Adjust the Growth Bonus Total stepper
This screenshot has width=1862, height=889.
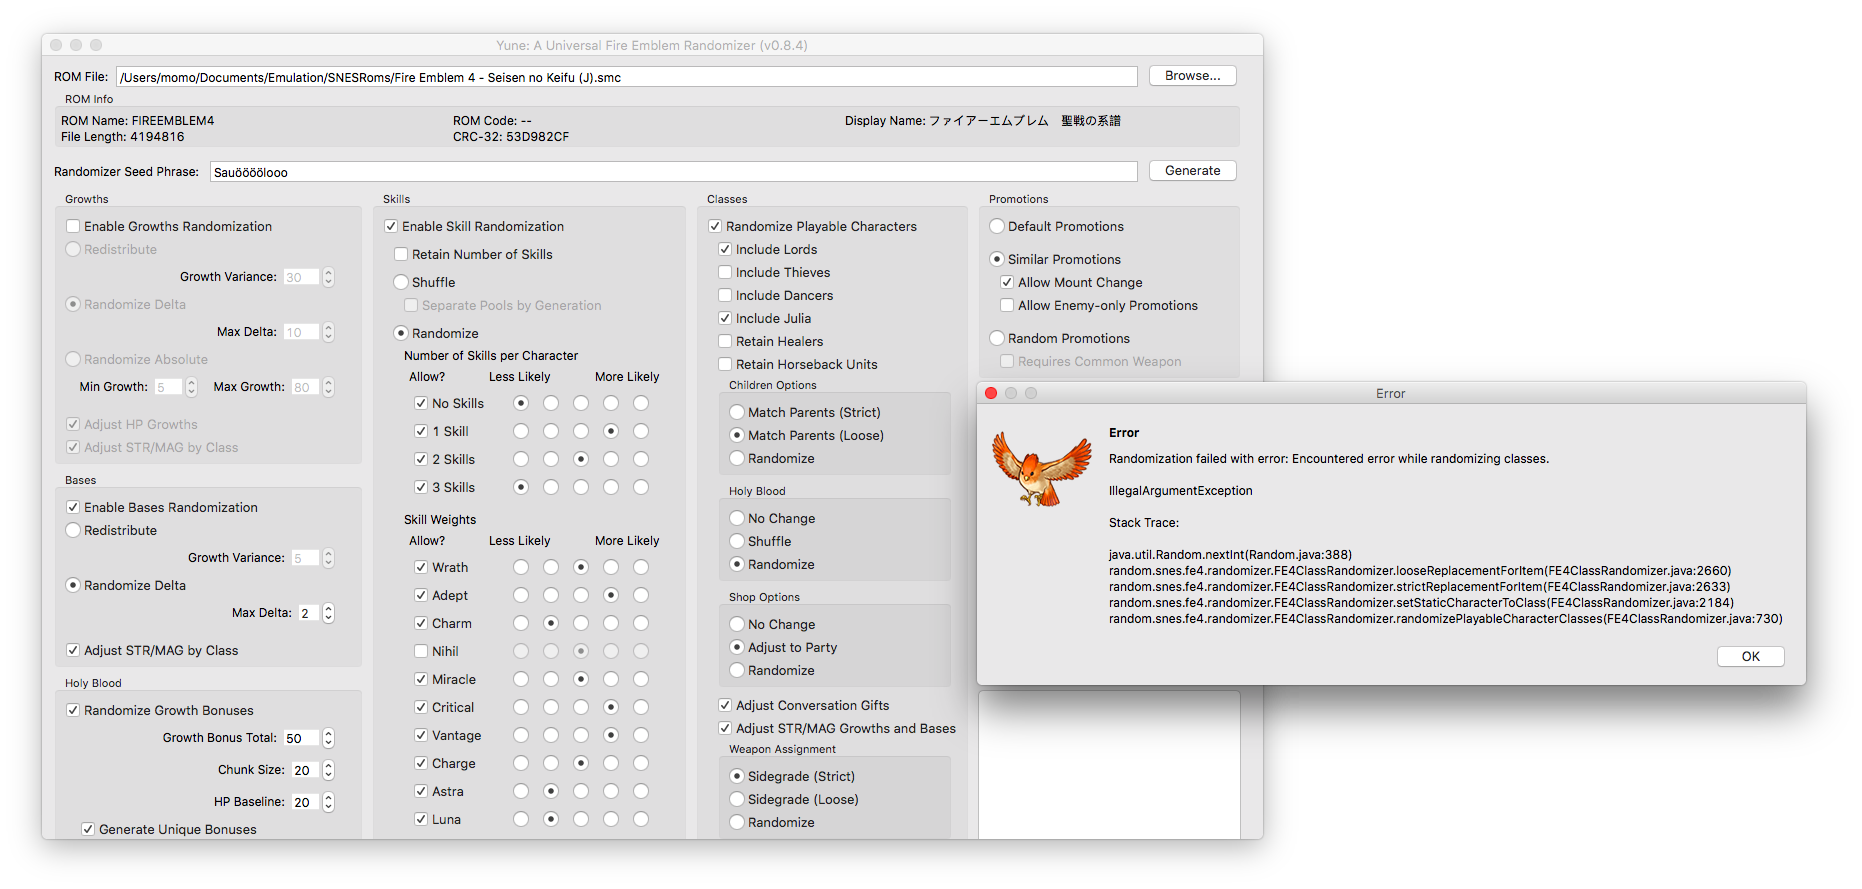click(328, 738)
